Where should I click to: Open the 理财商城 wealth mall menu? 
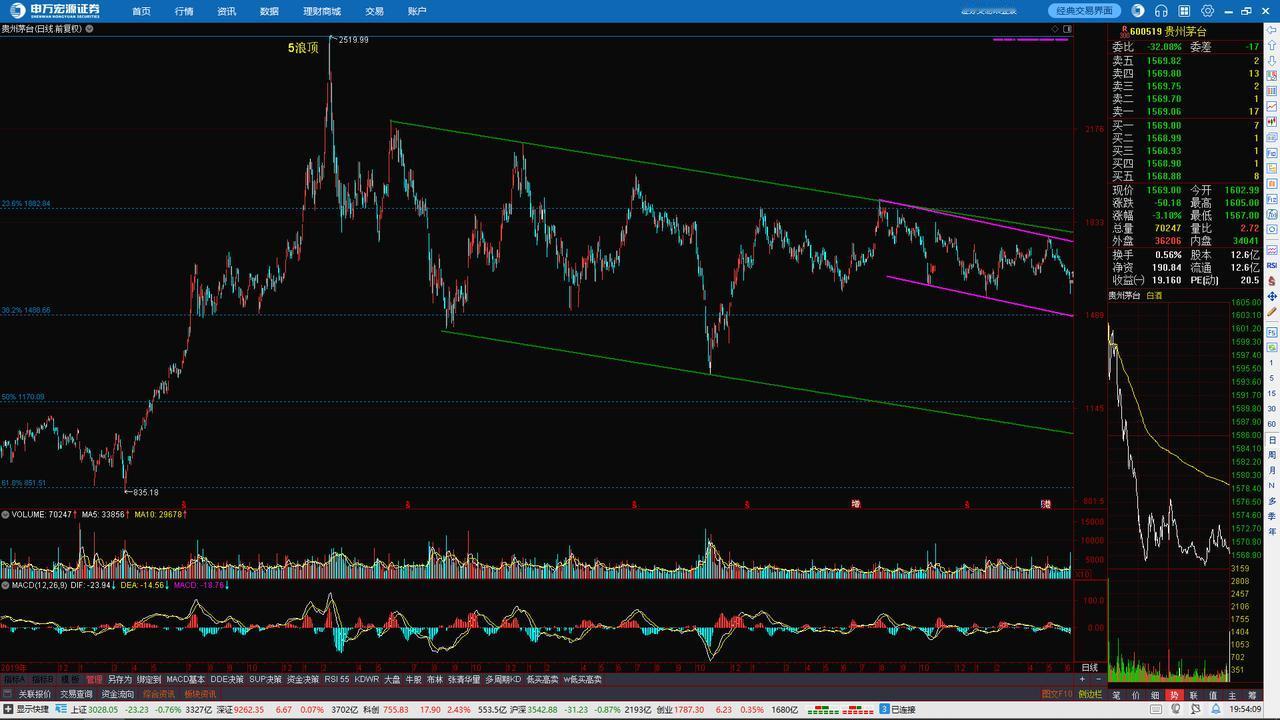pos(322,11)
